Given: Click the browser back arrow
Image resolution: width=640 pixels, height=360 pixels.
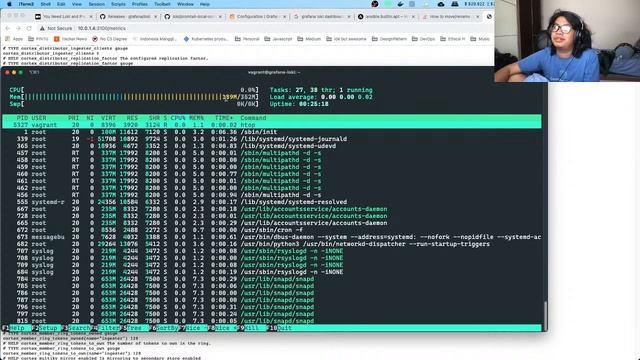Looking at the screenshot, I should click(x=8, y=28).
